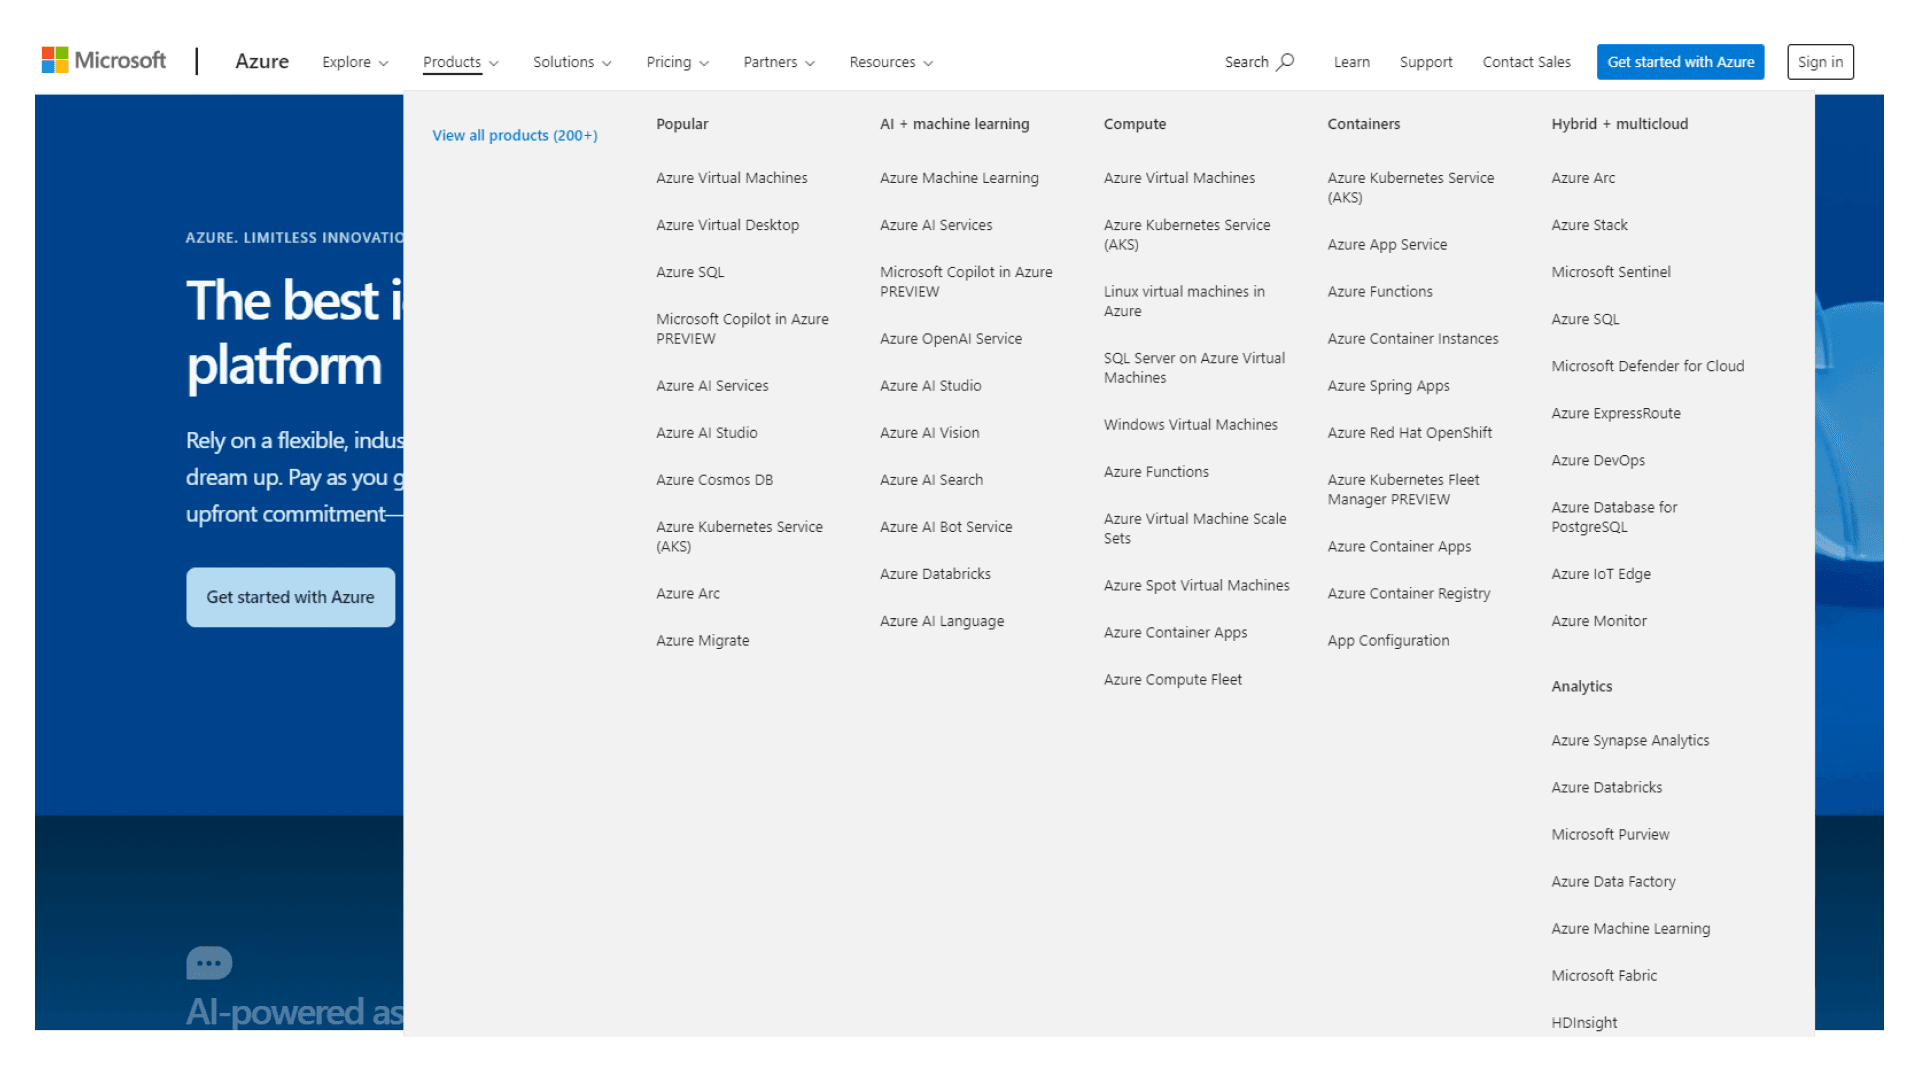
Task: Open Azure Monitor
Action: (x=1598, y=621)
